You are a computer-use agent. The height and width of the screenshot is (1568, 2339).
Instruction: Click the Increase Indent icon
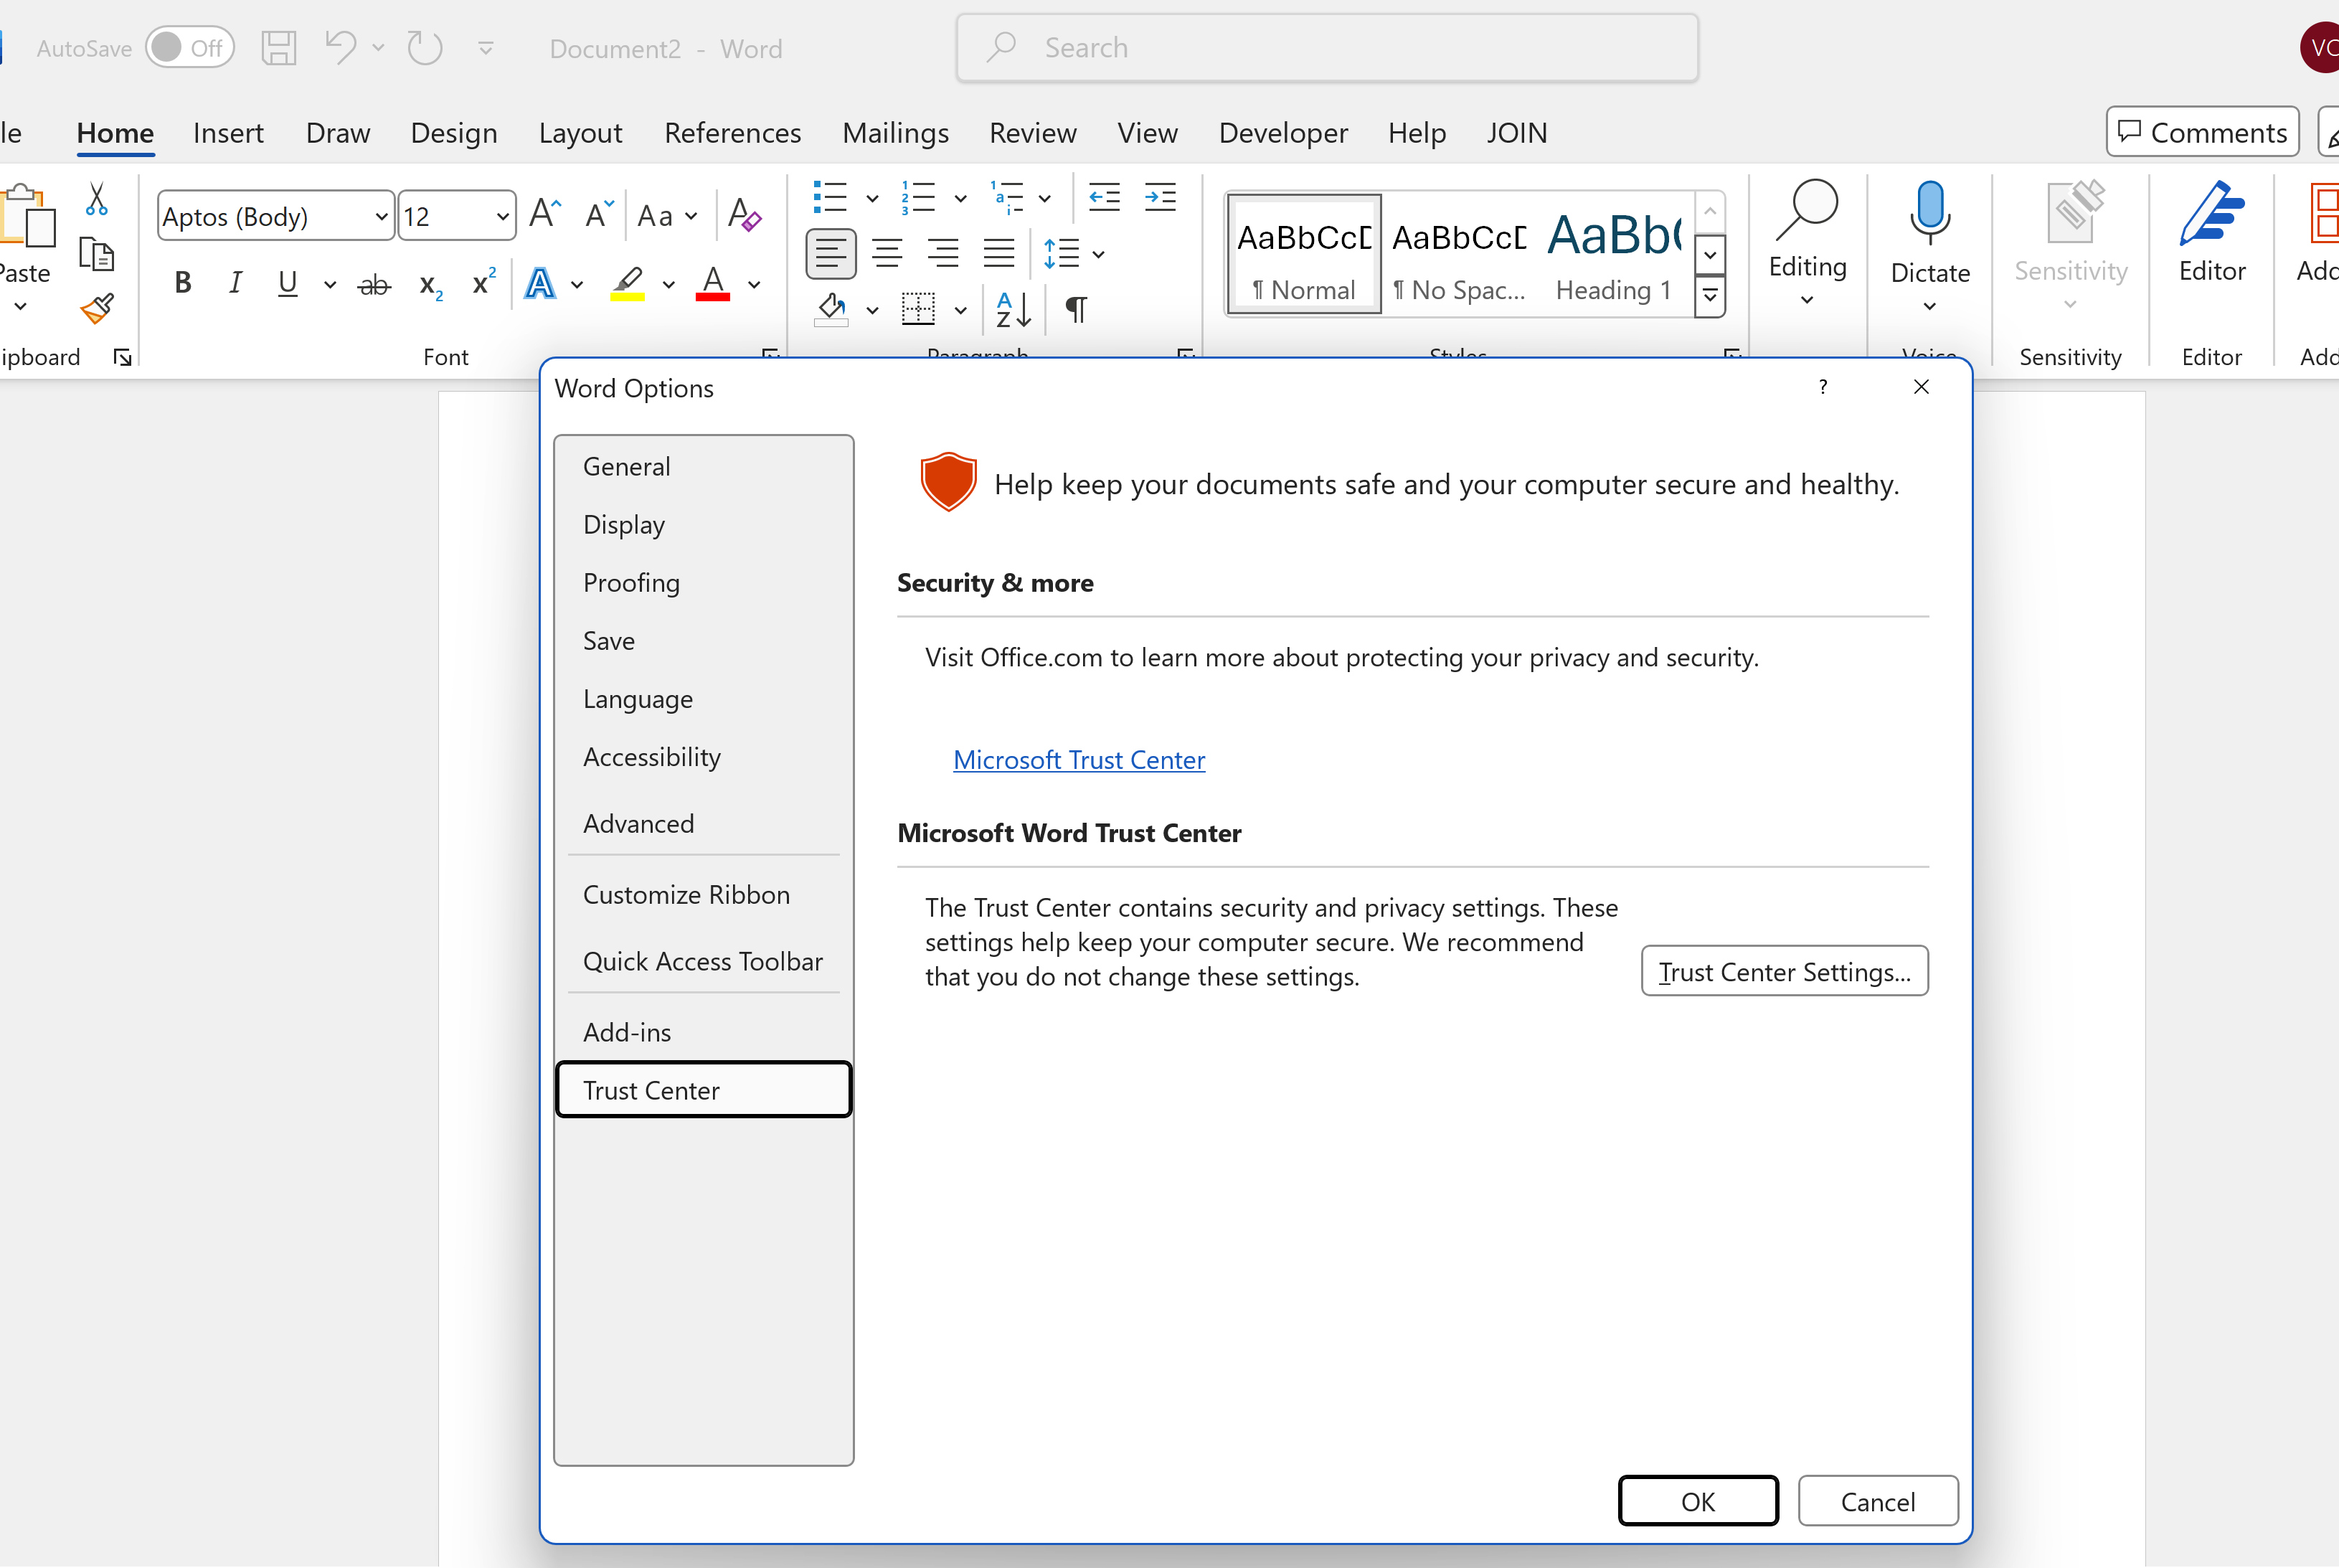pos(1160,197)
